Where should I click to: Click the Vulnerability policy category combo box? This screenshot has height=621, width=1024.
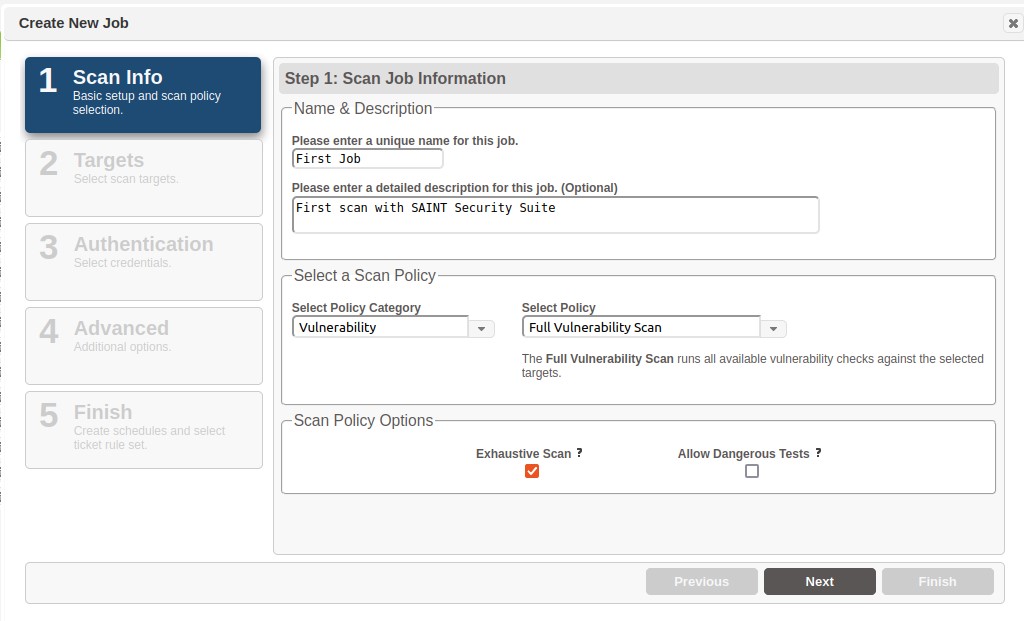tap(380, 327)
